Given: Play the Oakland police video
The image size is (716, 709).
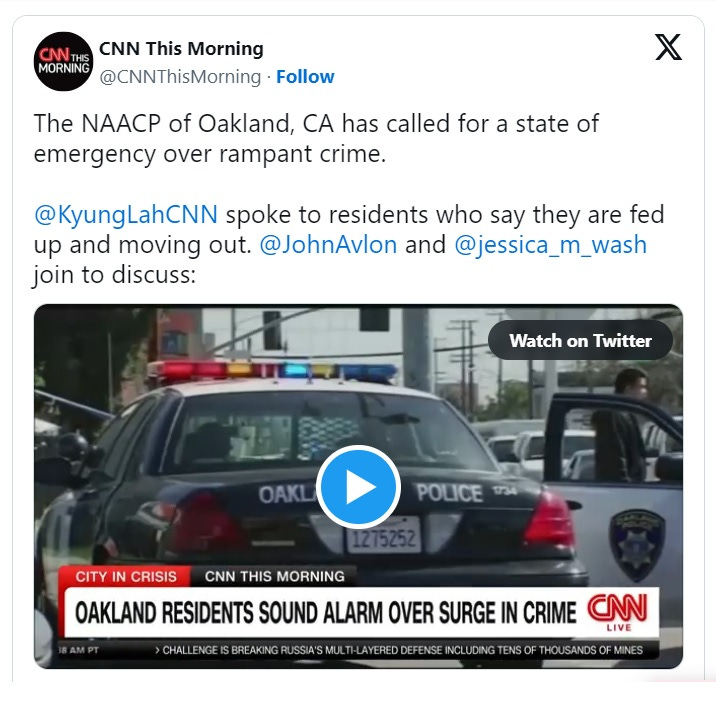Looking at the screenshot, I should 358,487.
